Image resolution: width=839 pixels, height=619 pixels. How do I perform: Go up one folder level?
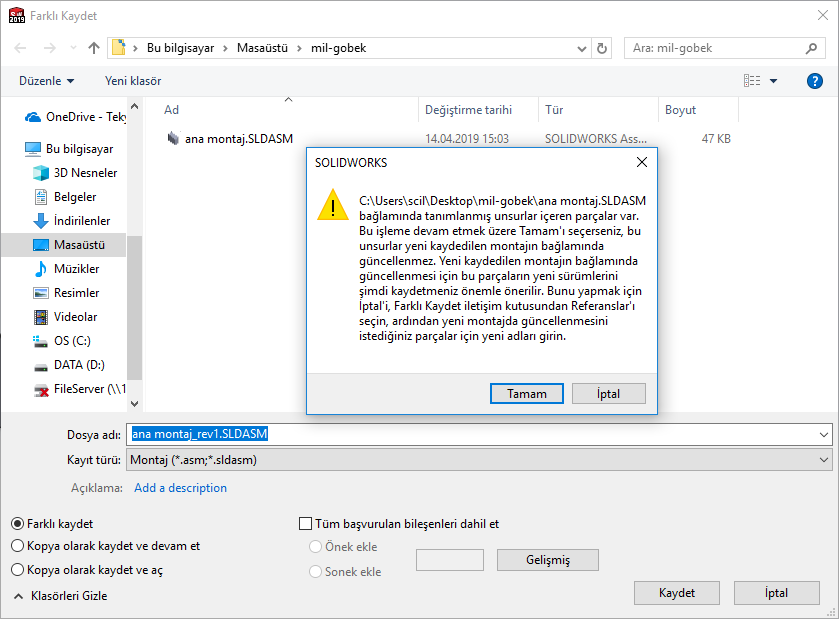tap(94, 48)
